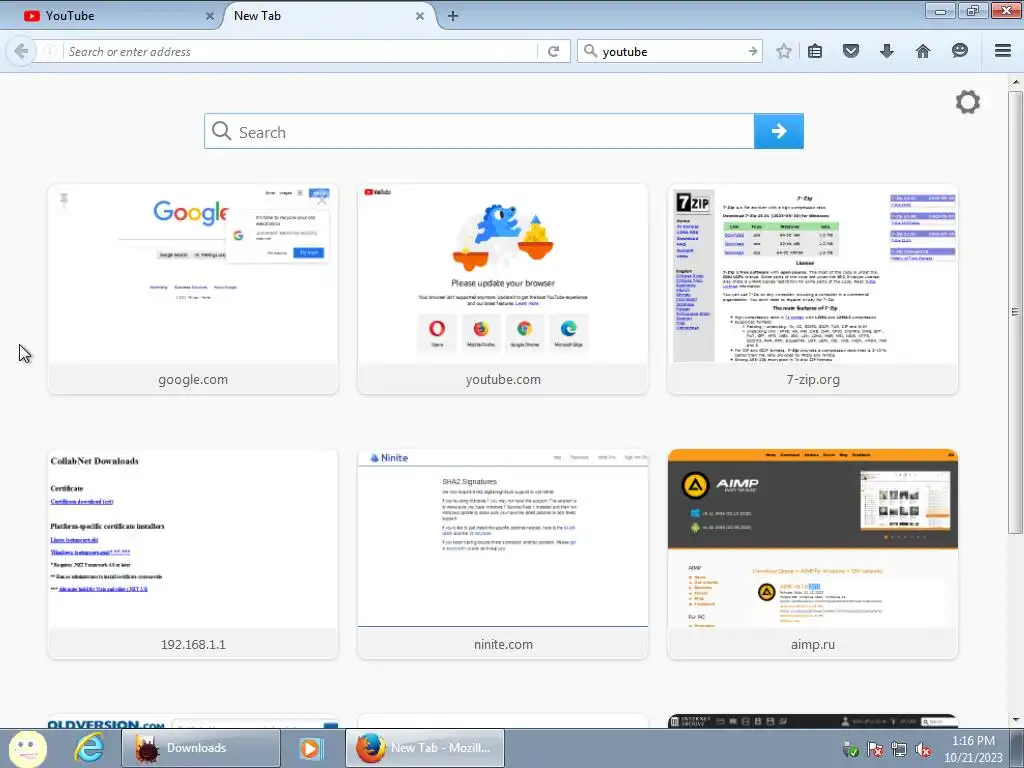1024x768 pixels.
Task: Launch the media player taskbar icon
Action: [x=311, y=748]
